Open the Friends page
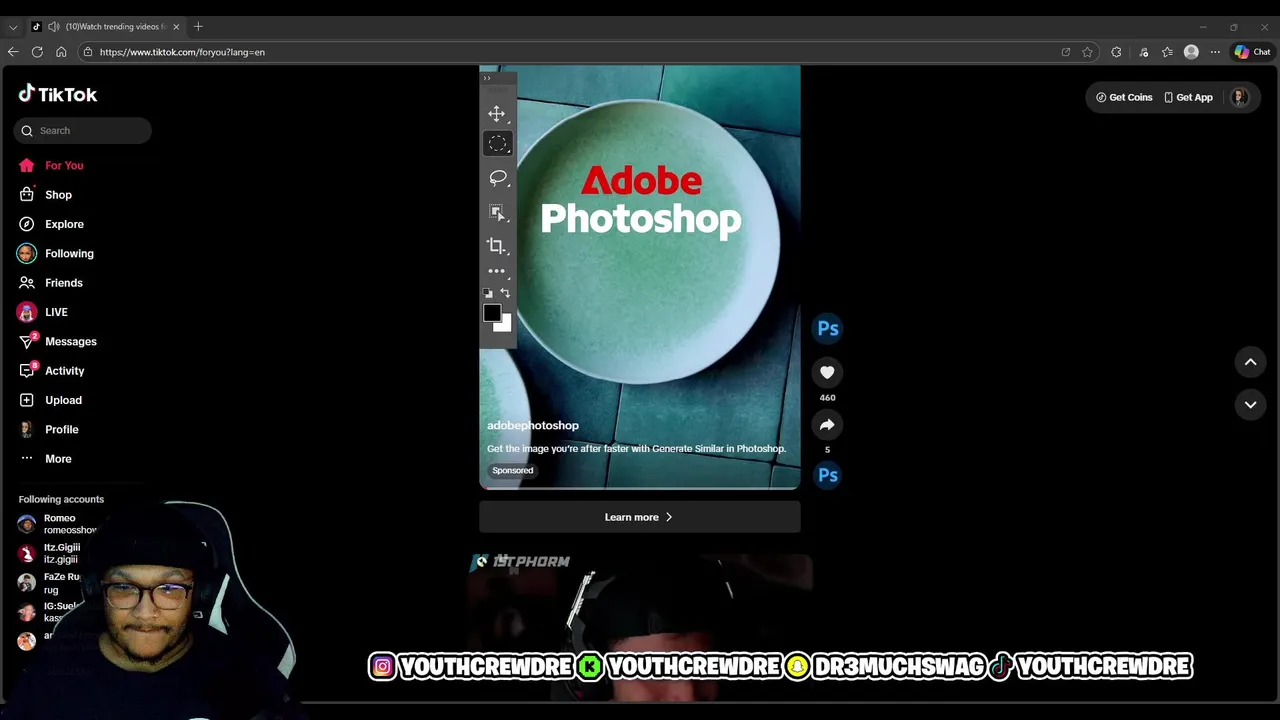This screenshot has height=720, width=1280. (x=63, y=283)
